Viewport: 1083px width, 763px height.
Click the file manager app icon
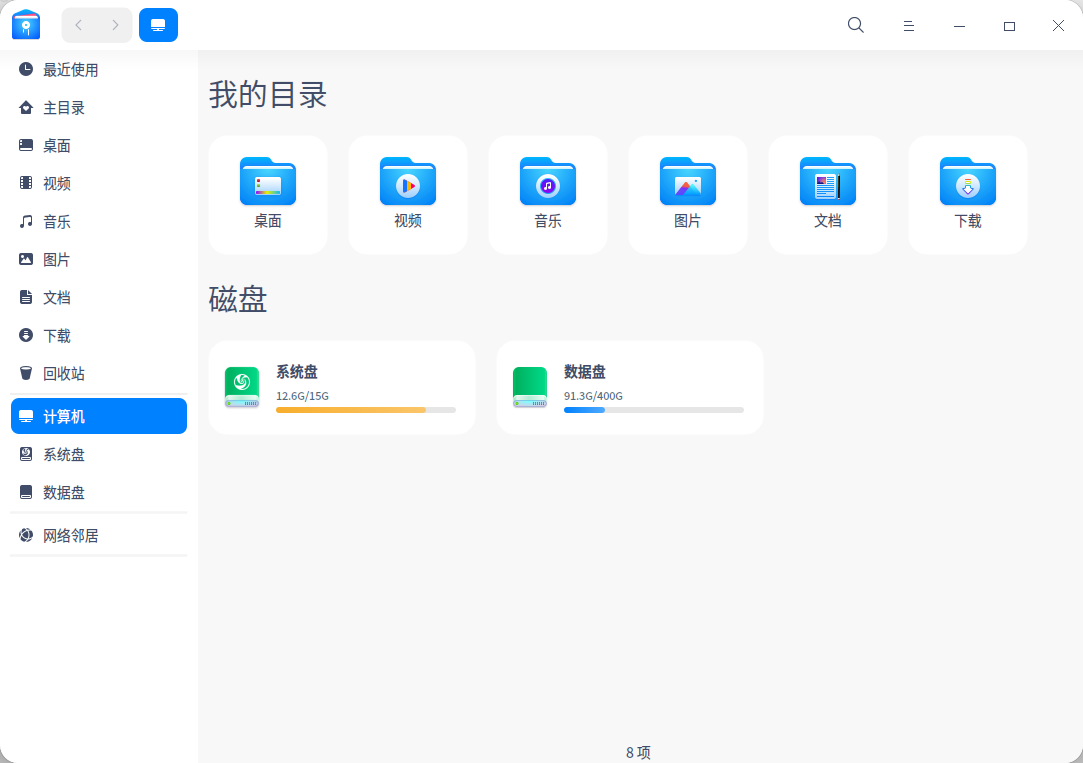tap(25, 25)
